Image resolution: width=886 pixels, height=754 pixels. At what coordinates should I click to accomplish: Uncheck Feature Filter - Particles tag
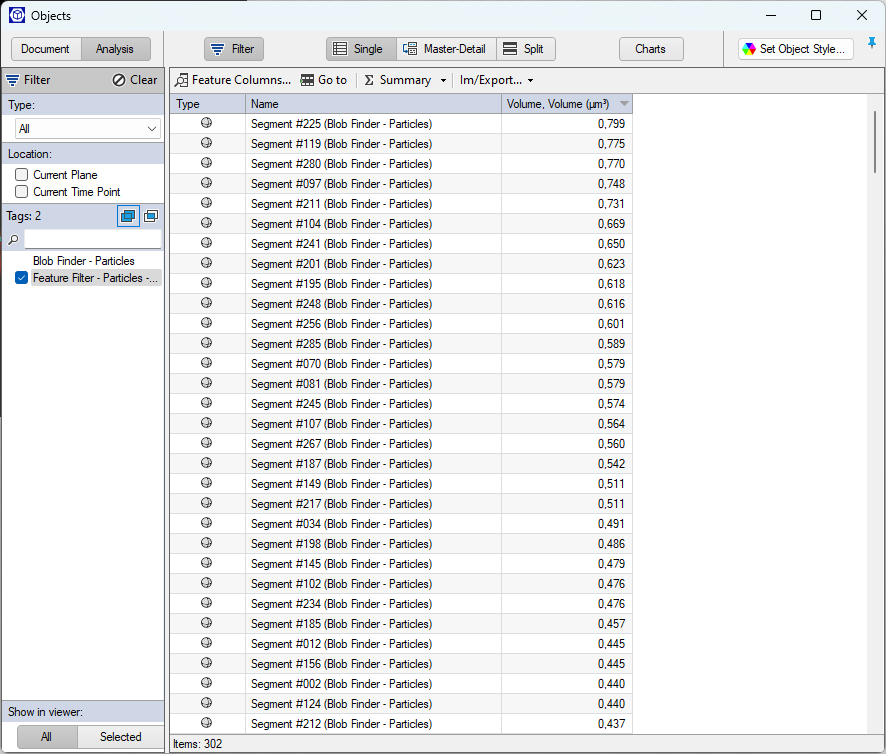[x=21, y=277]
